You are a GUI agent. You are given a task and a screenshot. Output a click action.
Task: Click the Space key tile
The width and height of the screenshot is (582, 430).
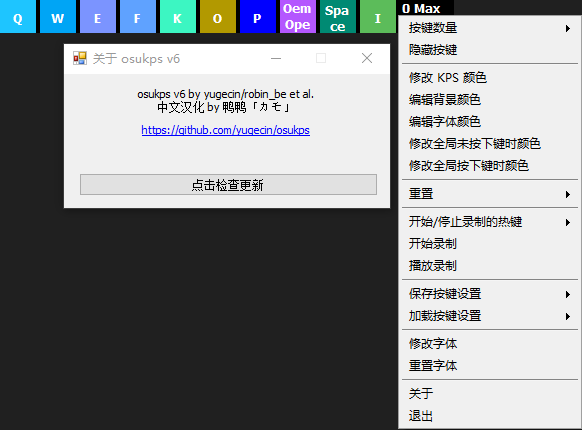[x=338, y=16]
